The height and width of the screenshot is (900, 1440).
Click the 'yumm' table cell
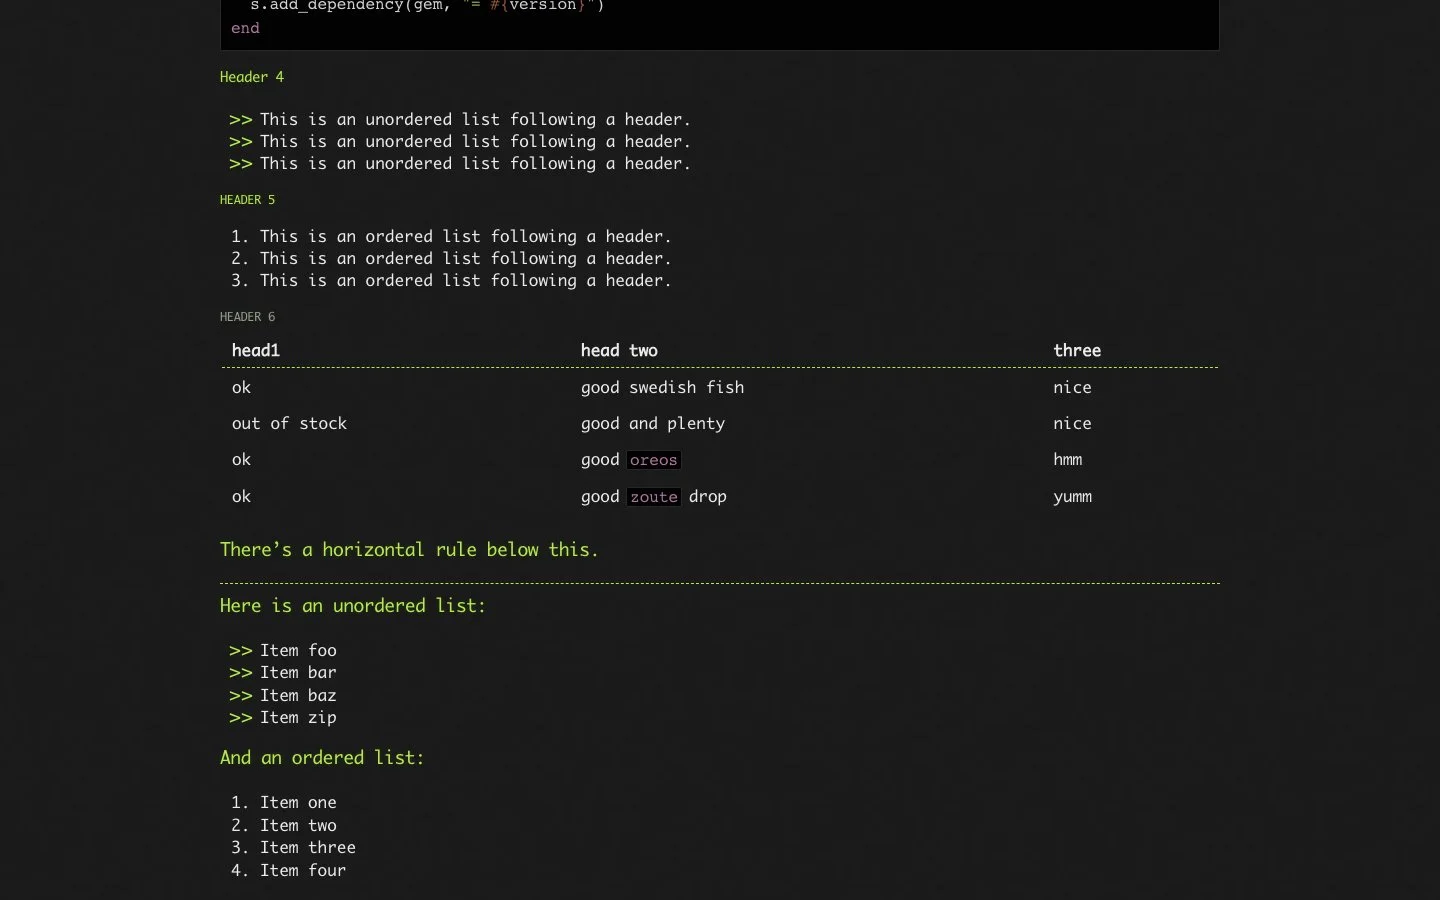point(1072,497)
